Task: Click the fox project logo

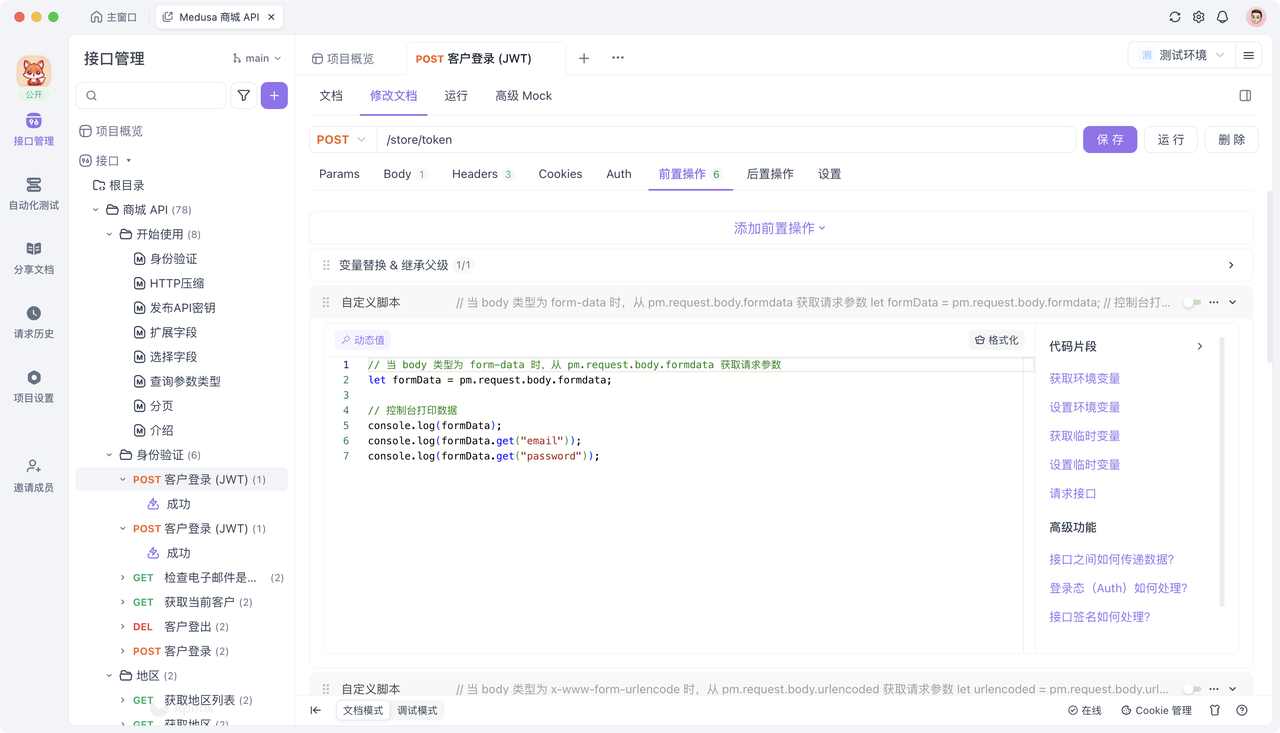Action: click(x=34, y=71)
